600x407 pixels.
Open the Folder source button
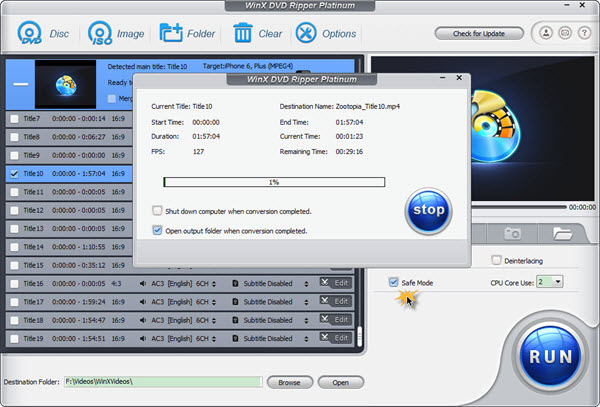coord(171,33)
